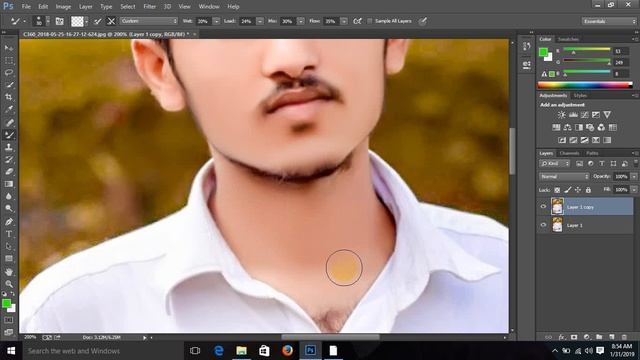This screenshot has width=640, height=360.
Task: Select the Rectangular Marquee tool
Action: (9, 60)
